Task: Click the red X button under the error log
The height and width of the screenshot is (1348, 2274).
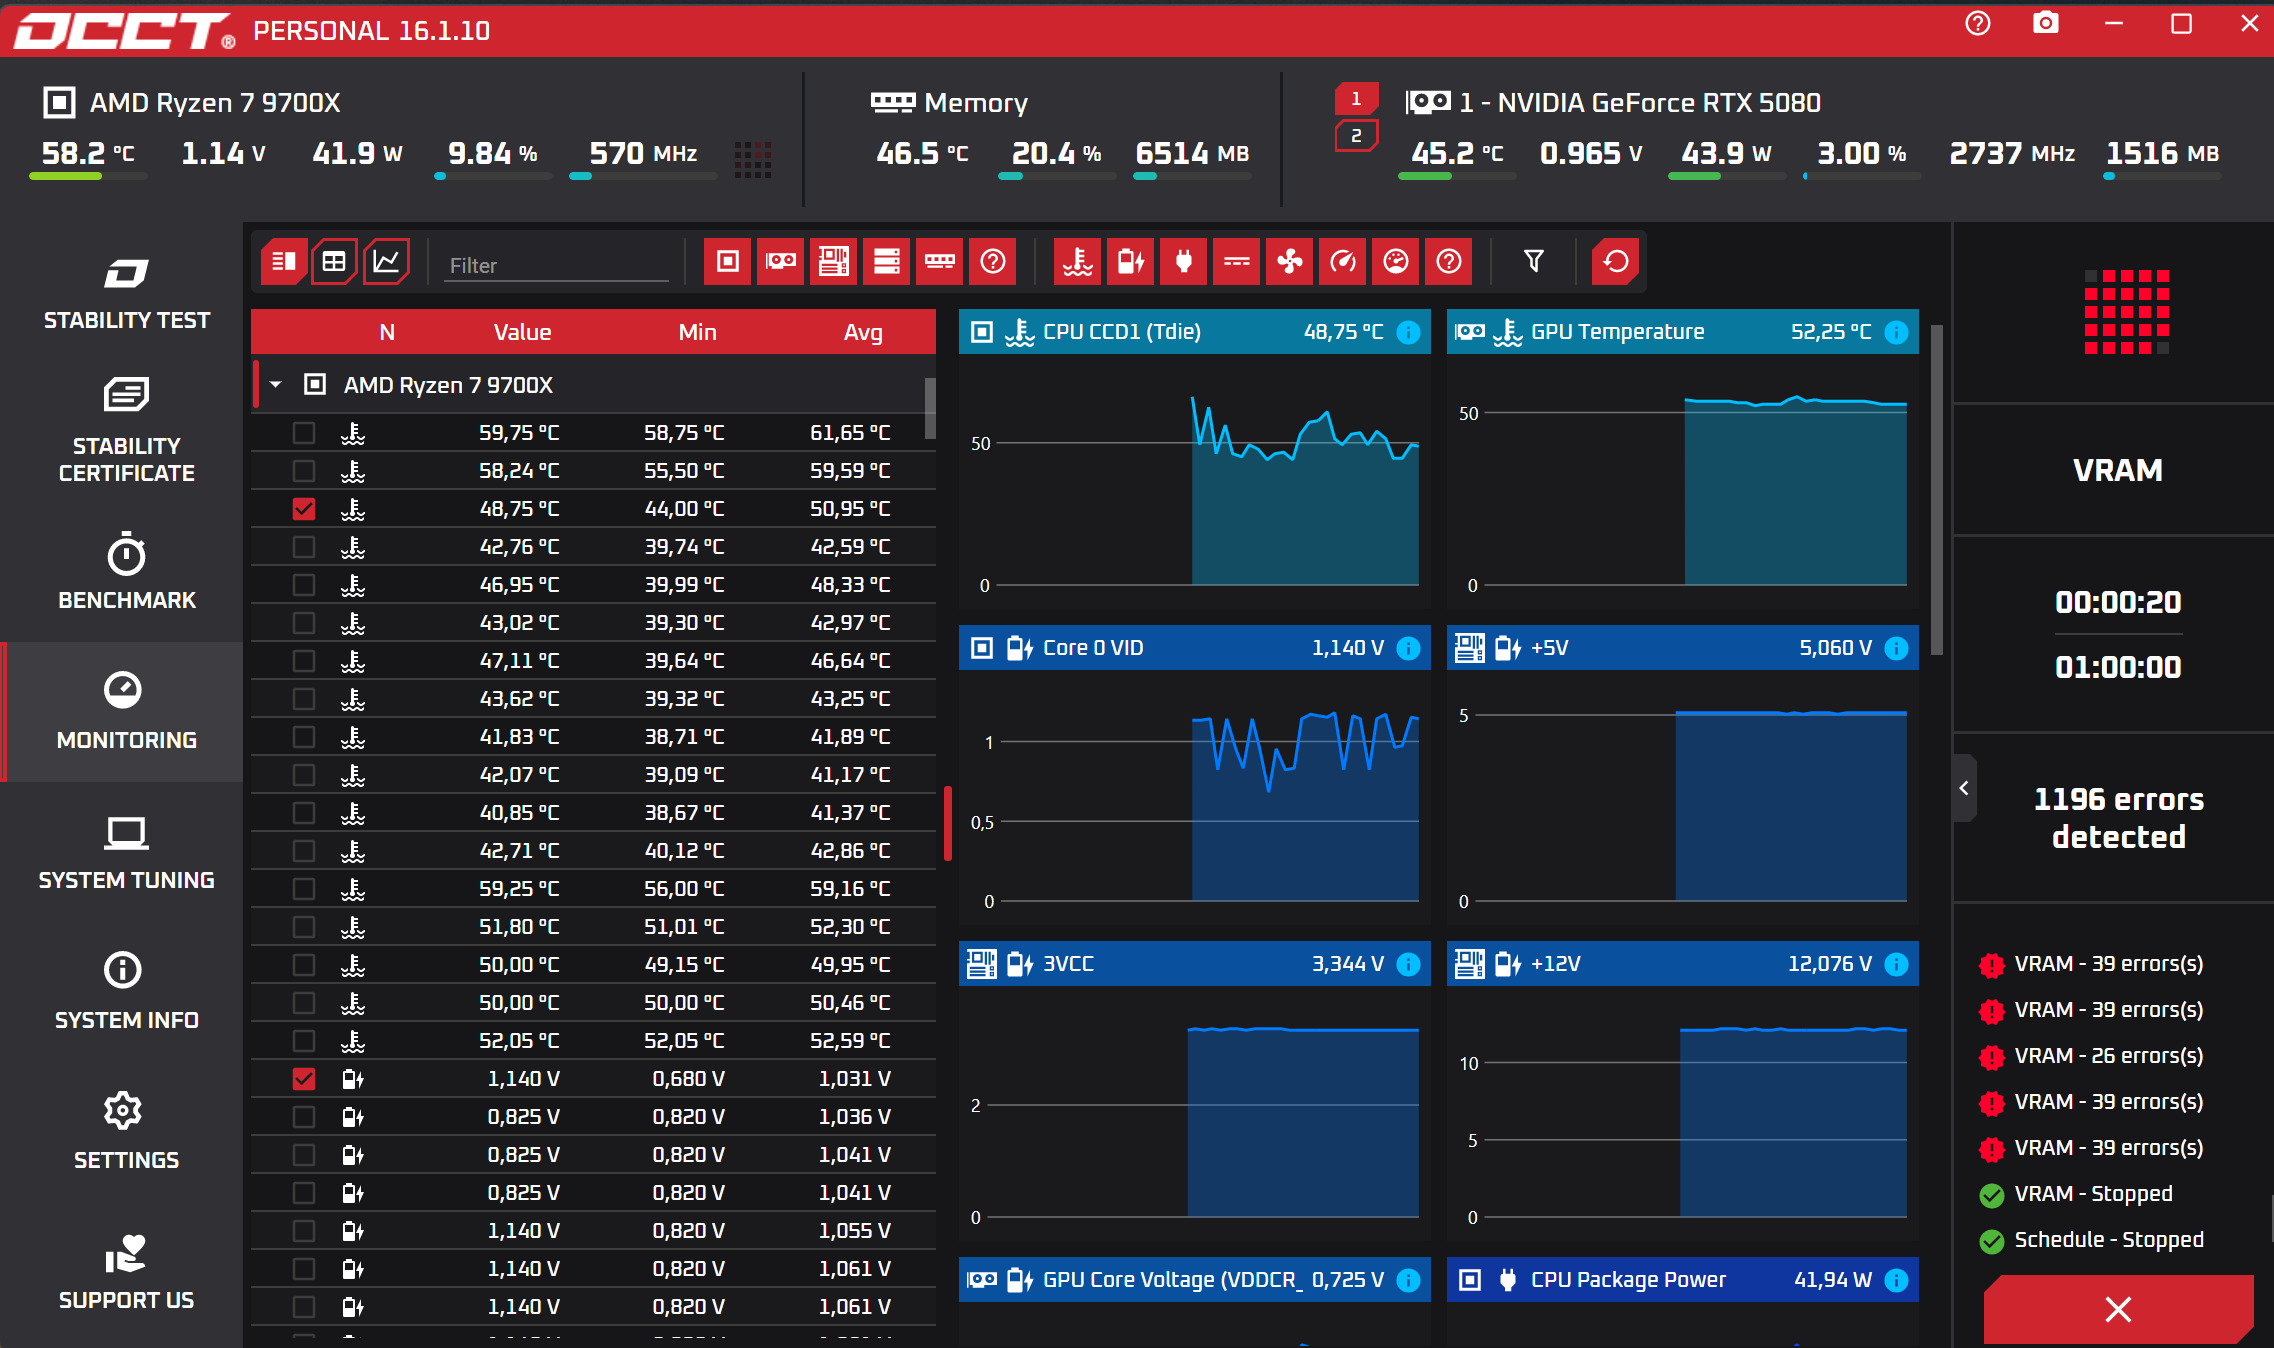Action: point(2118,1309)
